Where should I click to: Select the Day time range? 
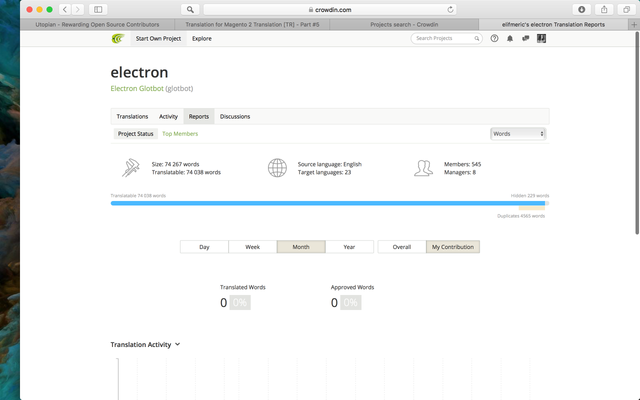(x=204, y=246)
